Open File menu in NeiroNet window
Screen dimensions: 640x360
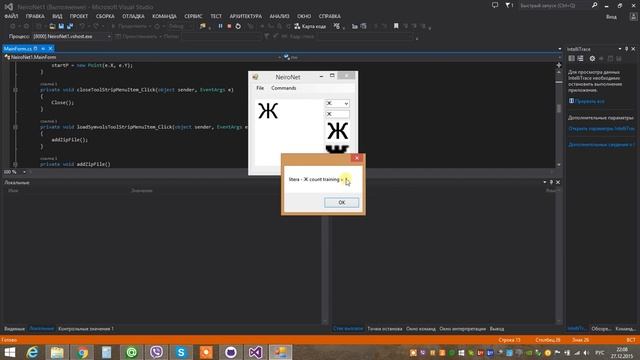[260, 88]
